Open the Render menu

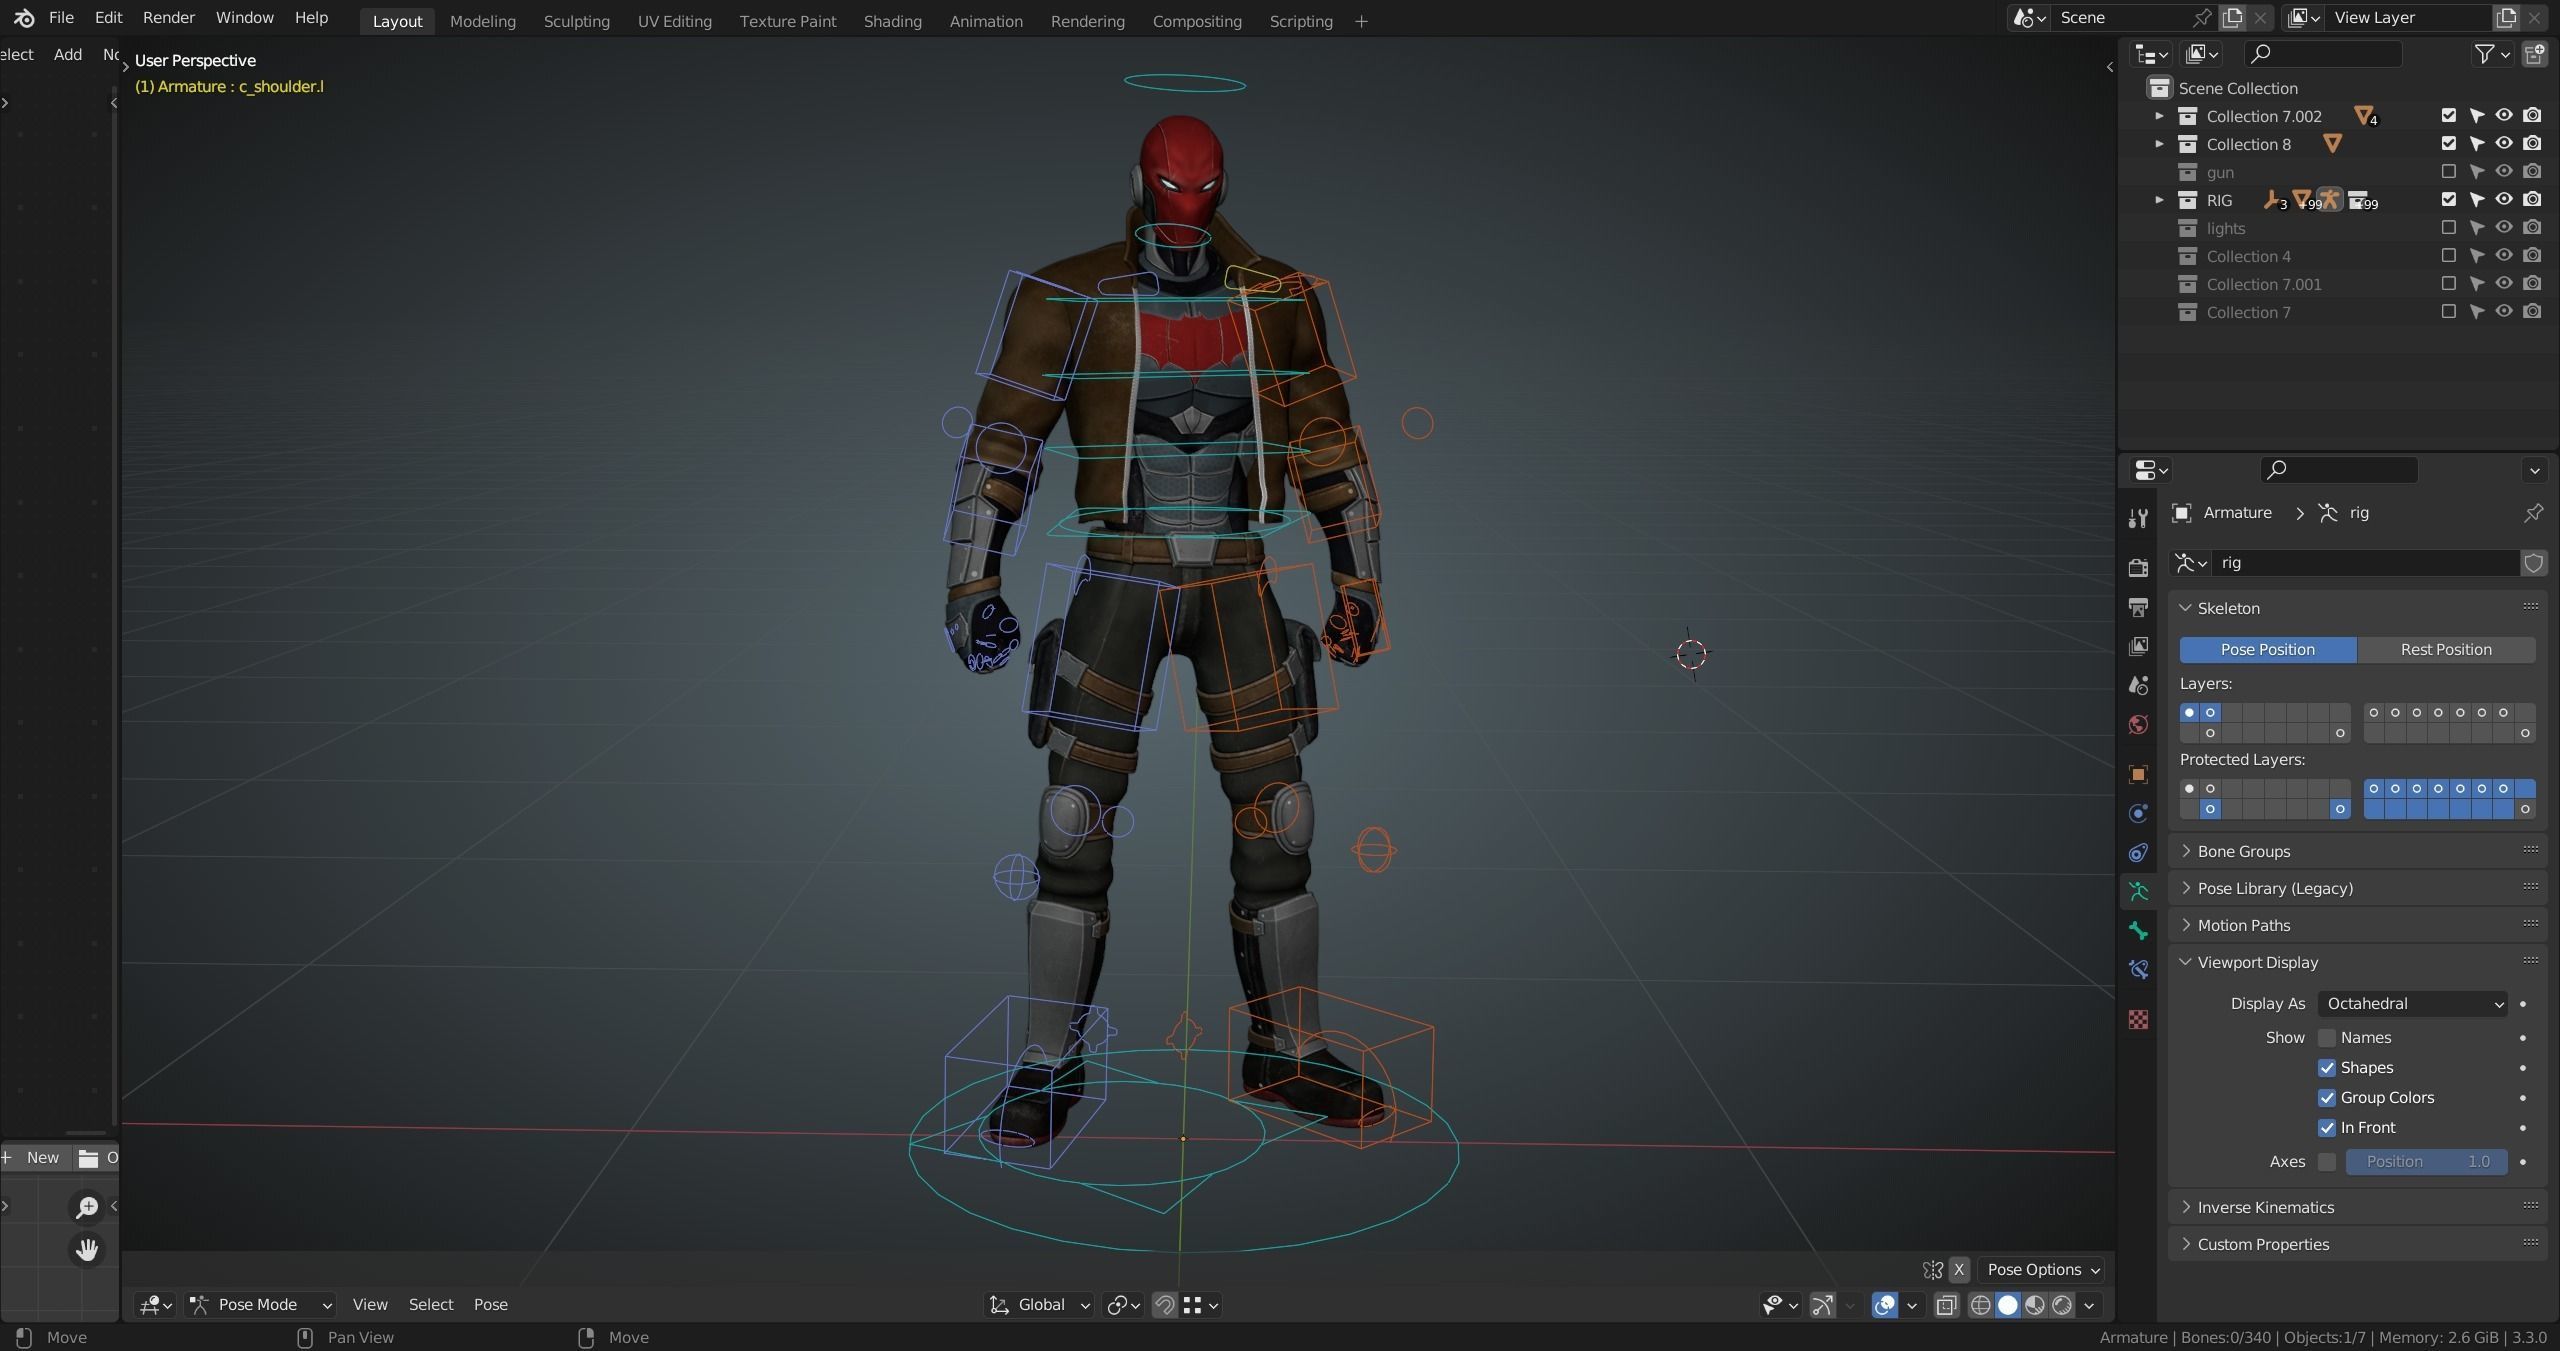coord(169,18)
